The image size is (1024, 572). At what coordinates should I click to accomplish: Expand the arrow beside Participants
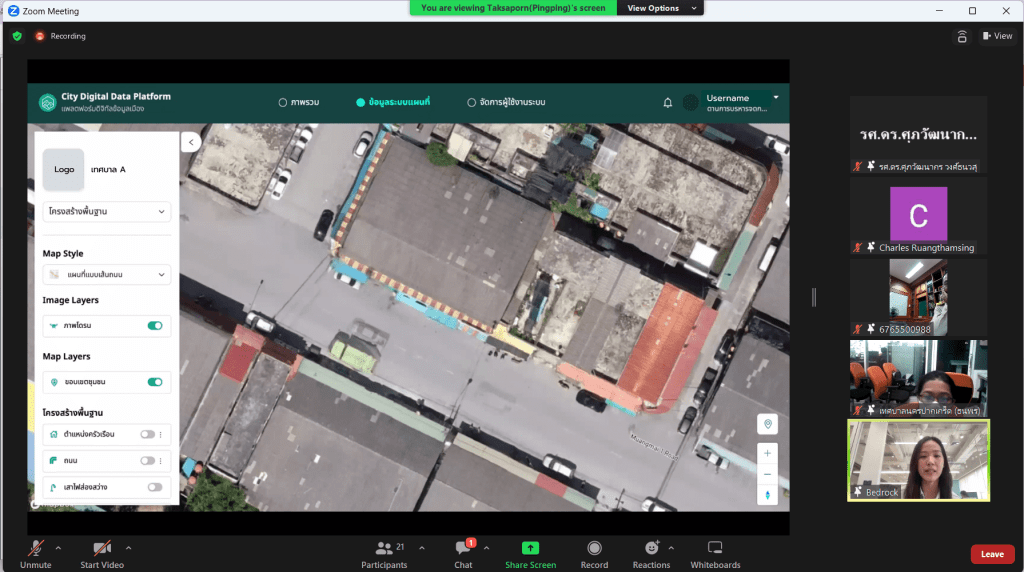(x=422, y=548)
